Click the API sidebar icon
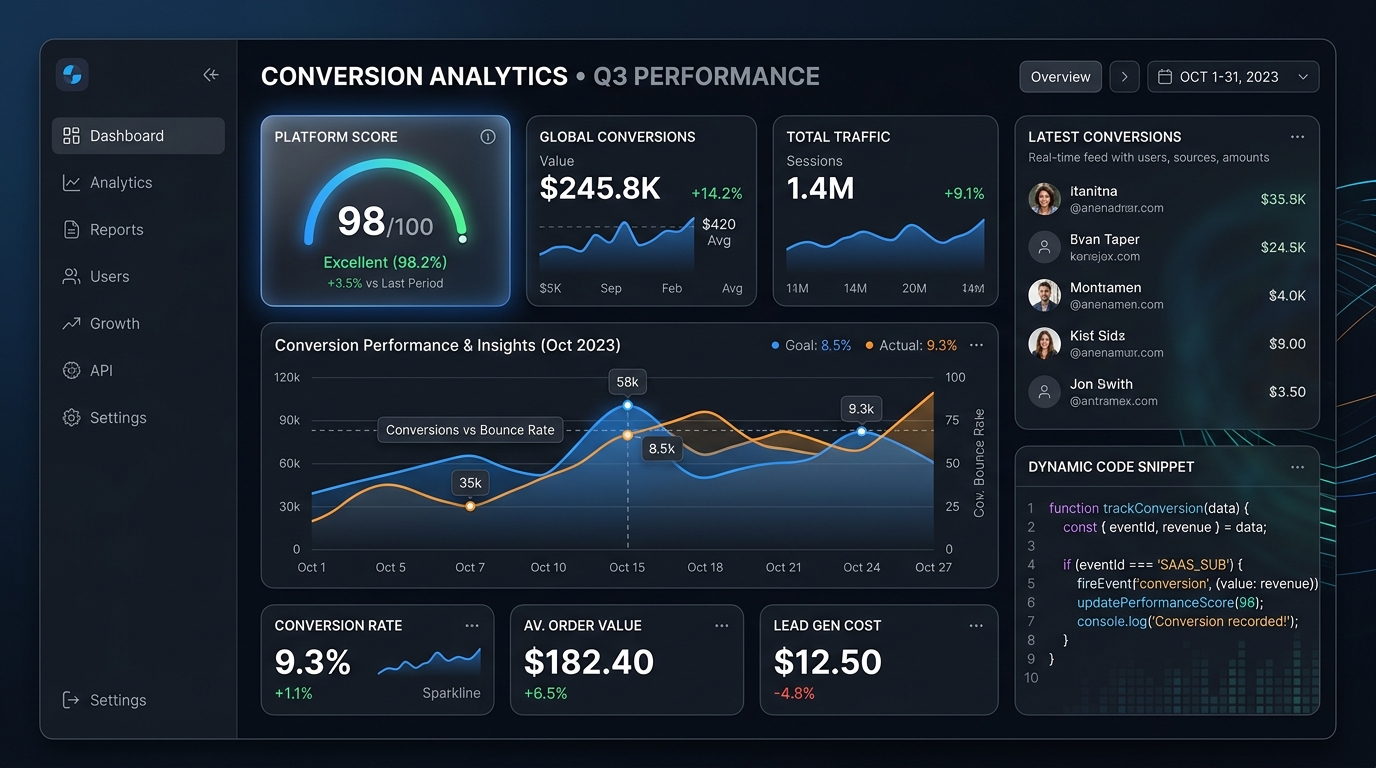The height and width of the screenshot is (768, 1376). pyautogui.click(x=71, y=371)
